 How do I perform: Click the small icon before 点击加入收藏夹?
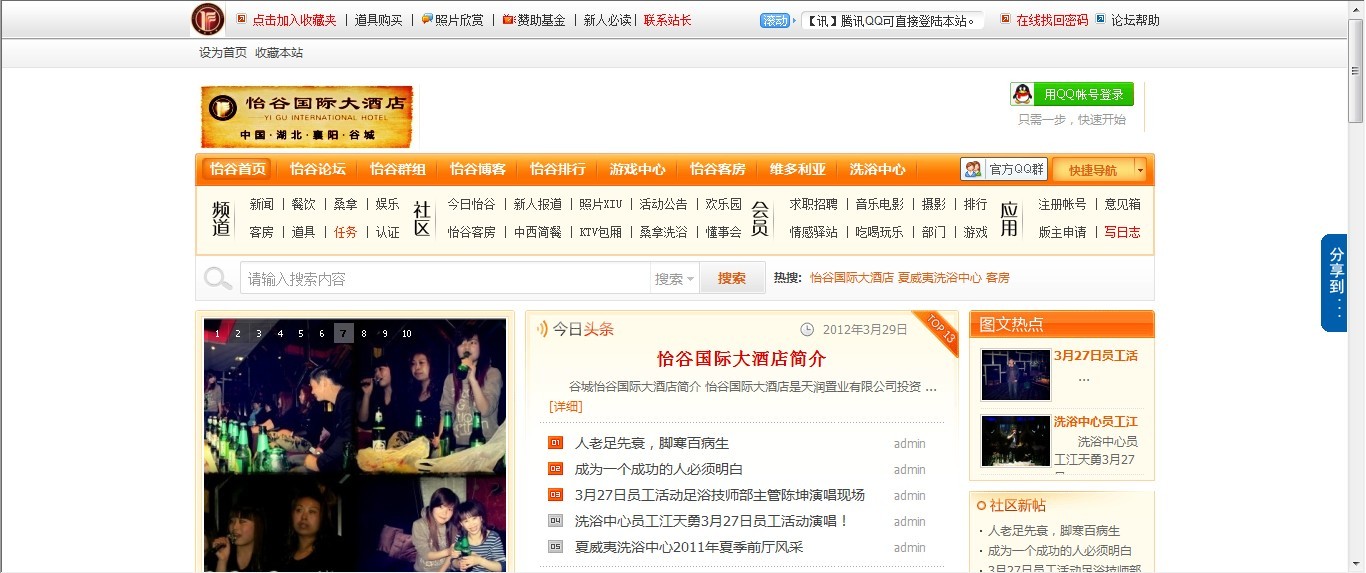point(241,19)
